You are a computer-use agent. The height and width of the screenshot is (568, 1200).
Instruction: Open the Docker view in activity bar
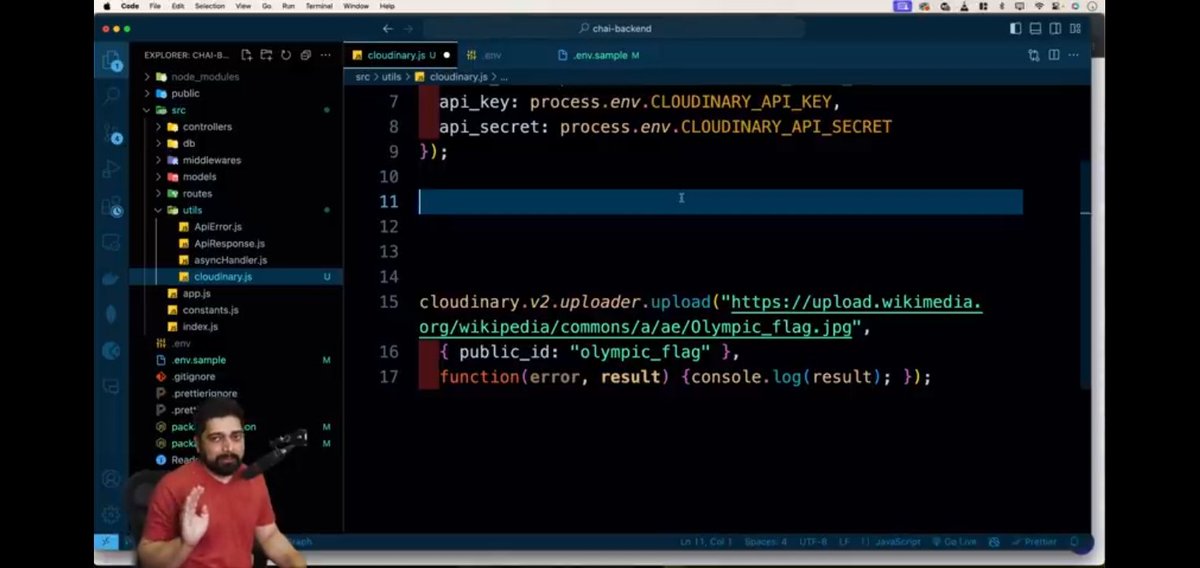pyautogui.click(x=111, y=279)
